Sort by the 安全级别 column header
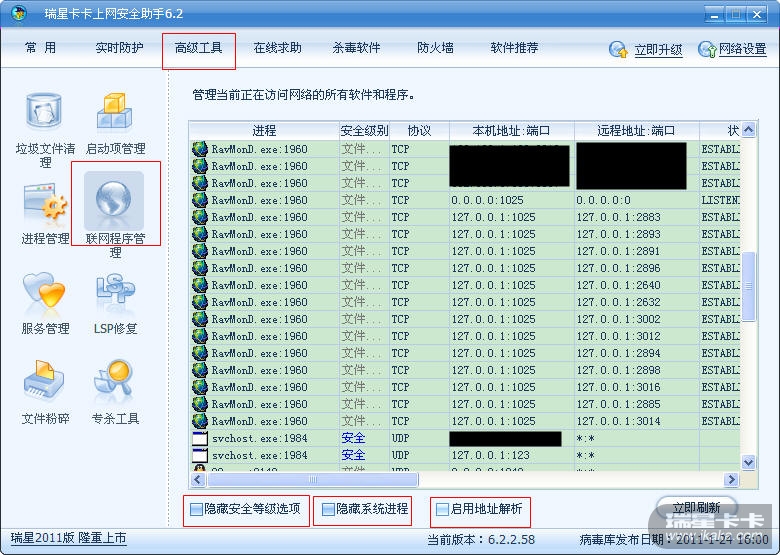 [364, 131]
